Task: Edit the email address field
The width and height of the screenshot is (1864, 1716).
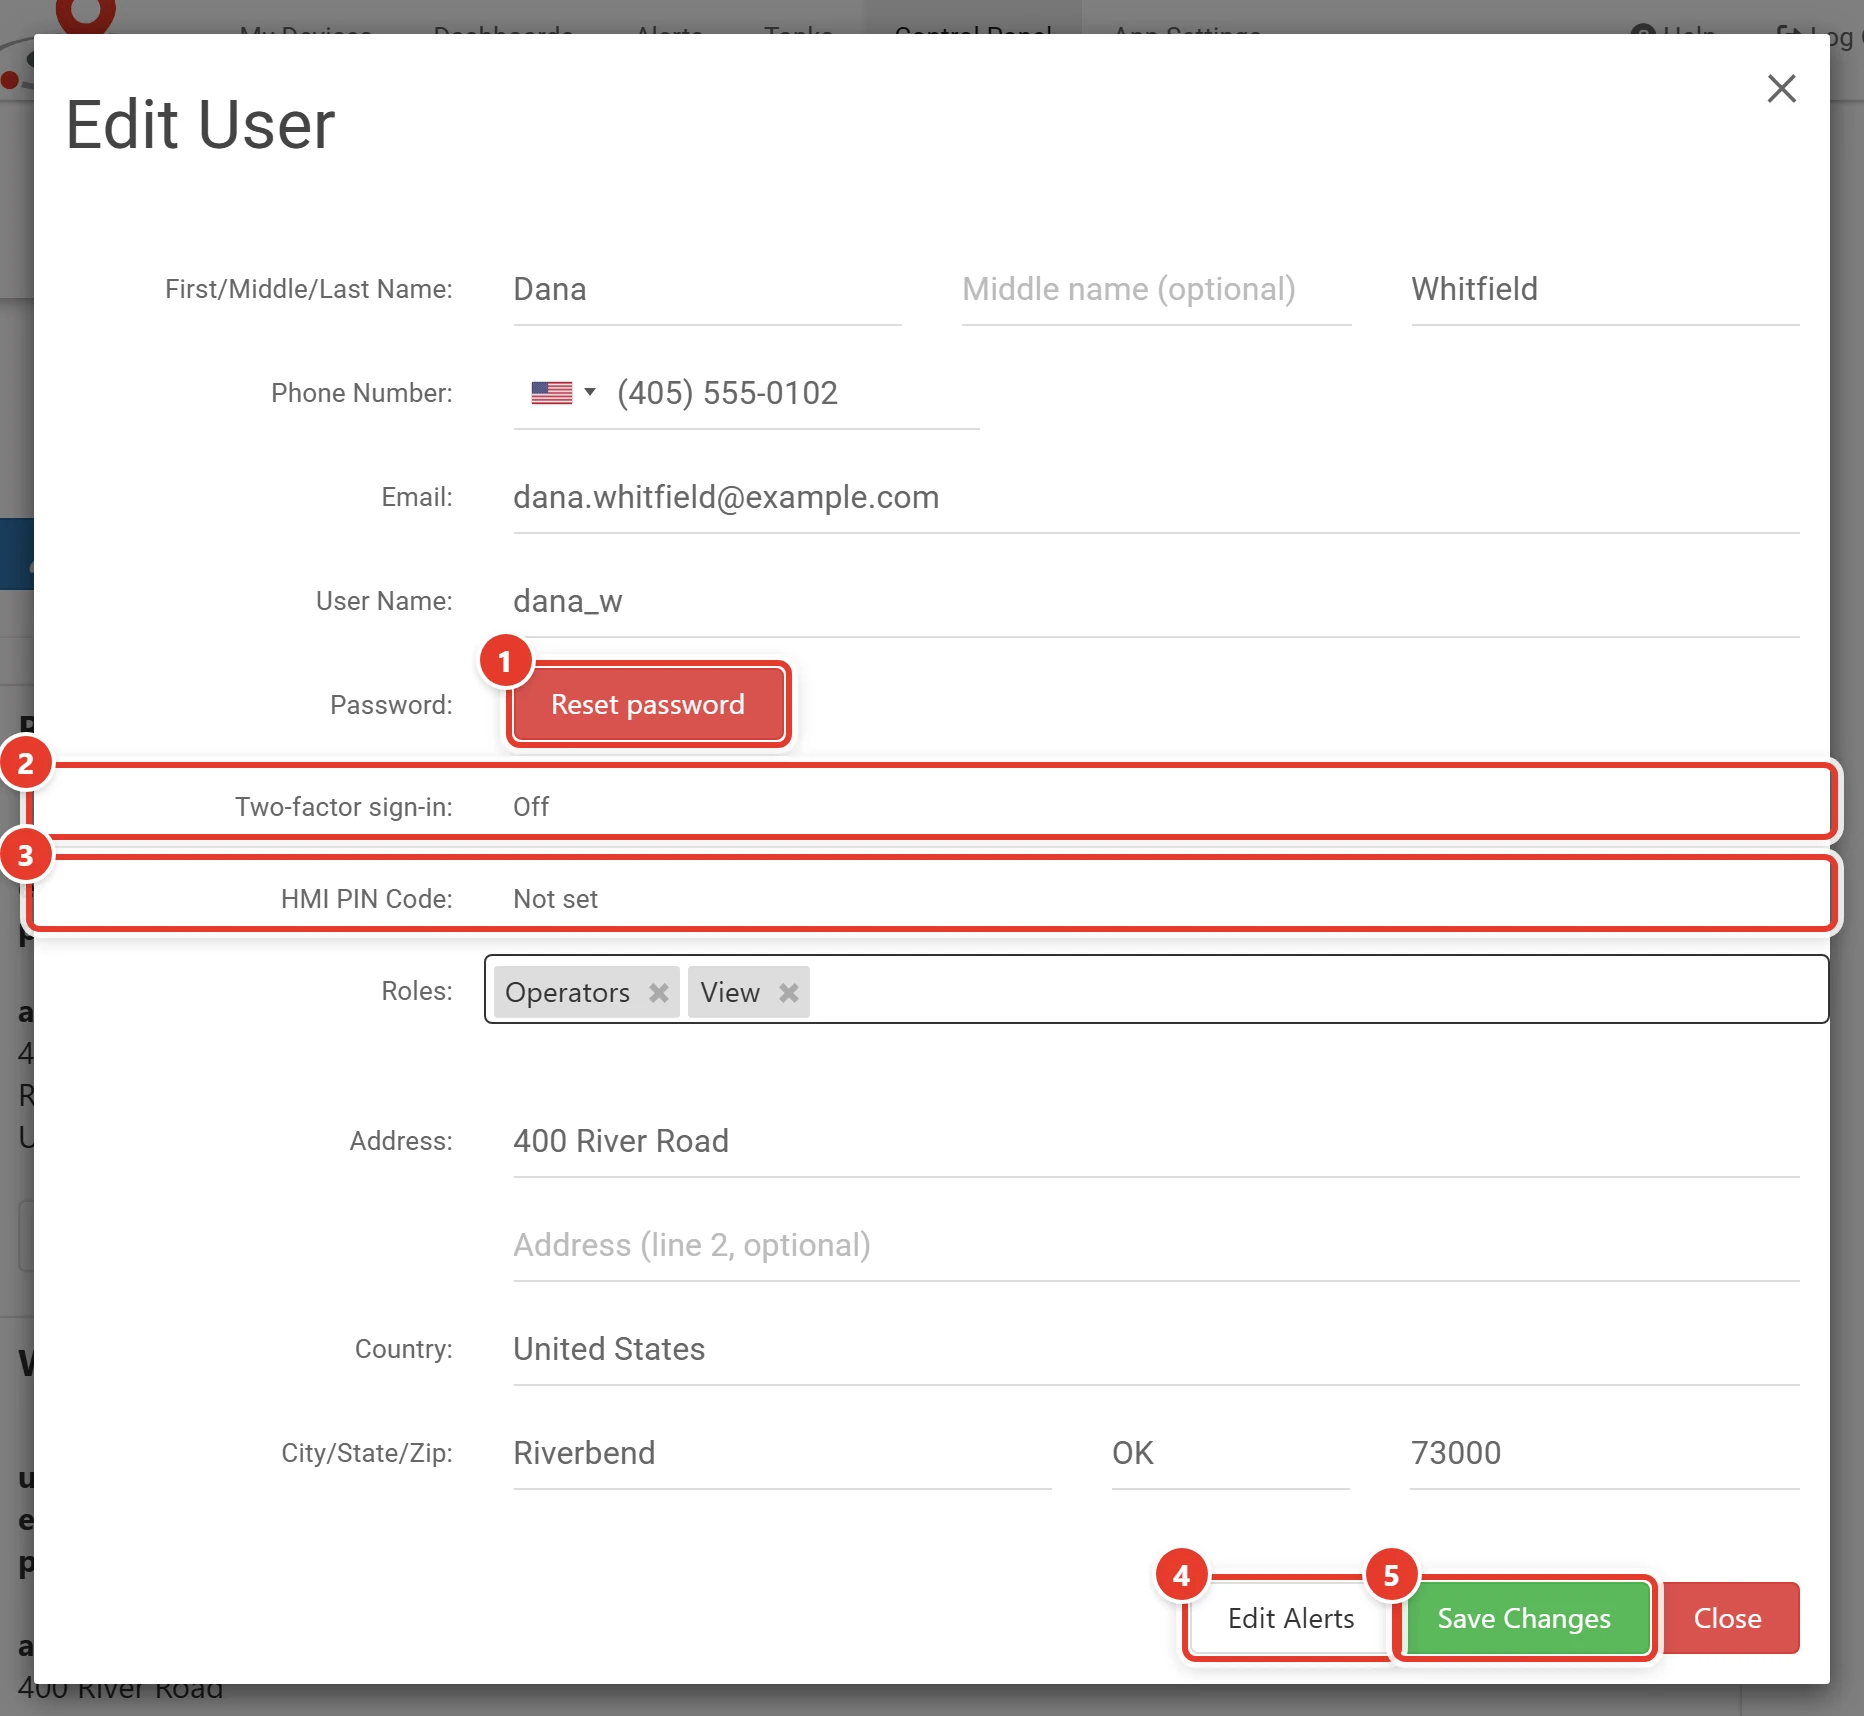Action: click(x=1156, y=498)
